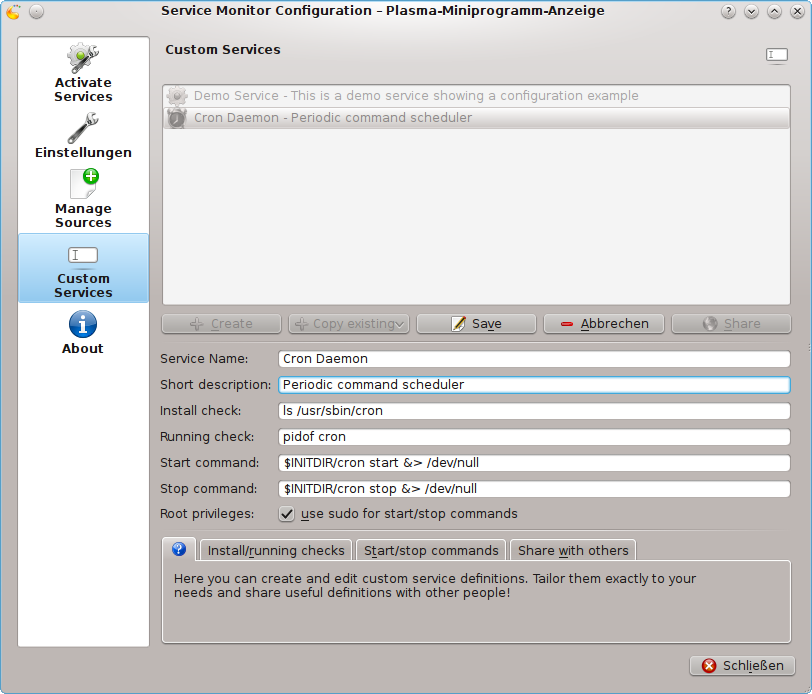Disable use sudo for start/stop commands
The width and height of the screenshot is (812, 694).
[286, 514]
